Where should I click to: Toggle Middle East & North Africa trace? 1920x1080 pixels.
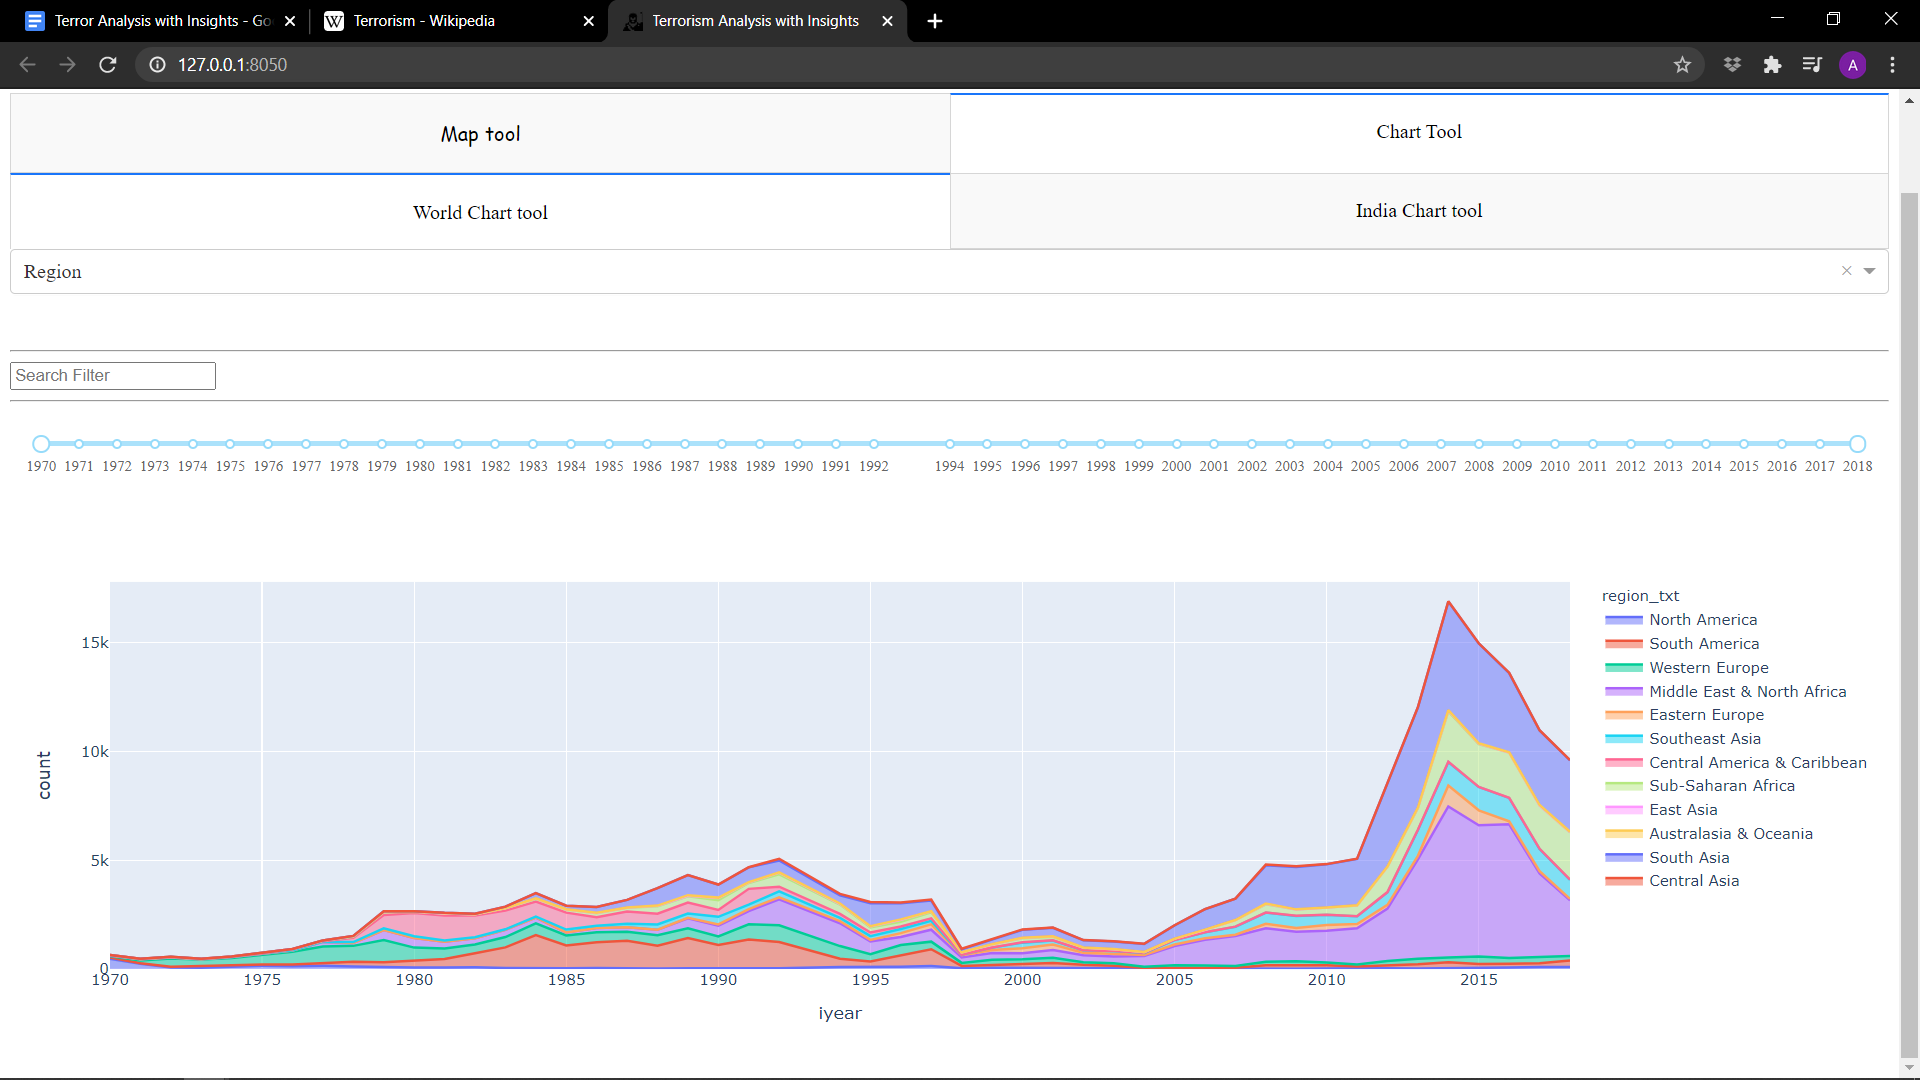click(1746, 692)
